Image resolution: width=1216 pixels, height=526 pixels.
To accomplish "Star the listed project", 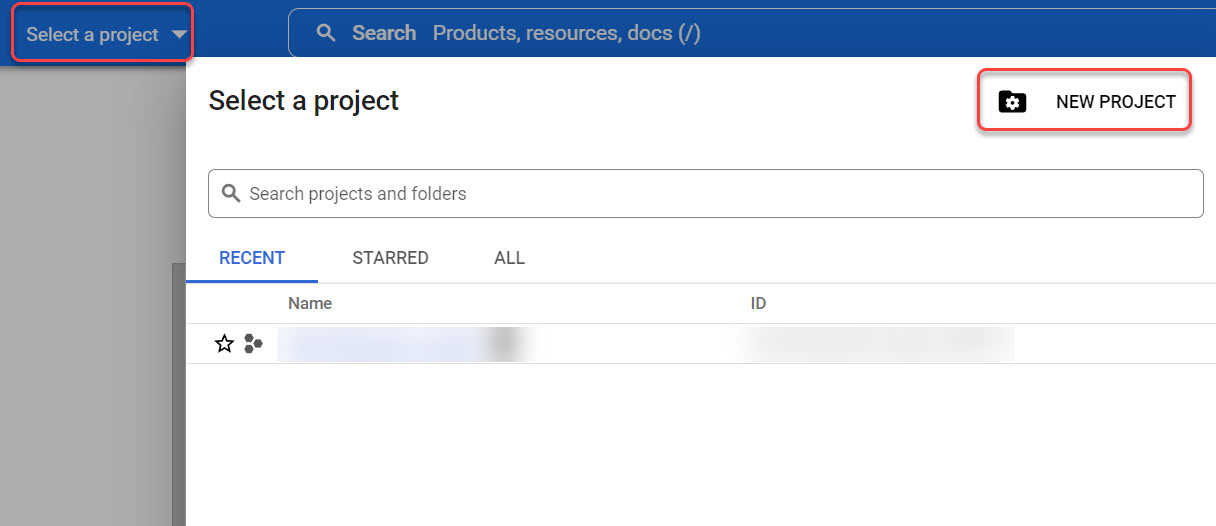I will pos(224,344).
